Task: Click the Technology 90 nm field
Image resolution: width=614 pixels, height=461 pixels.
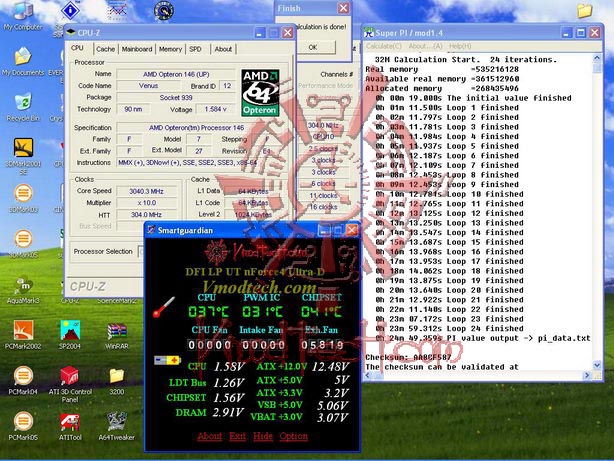Action: pyautogui.click(x=133, y=109)
